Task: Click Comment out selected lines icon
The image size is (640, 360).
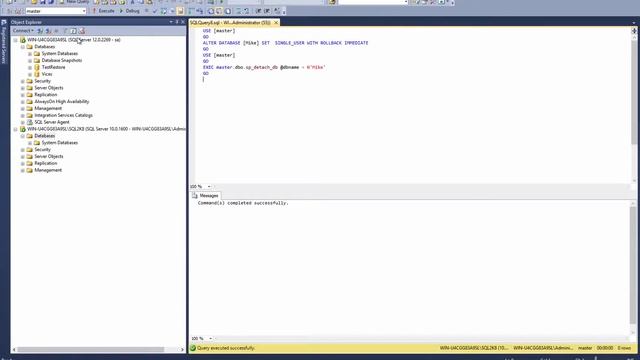Action: (x=238, y=11)
